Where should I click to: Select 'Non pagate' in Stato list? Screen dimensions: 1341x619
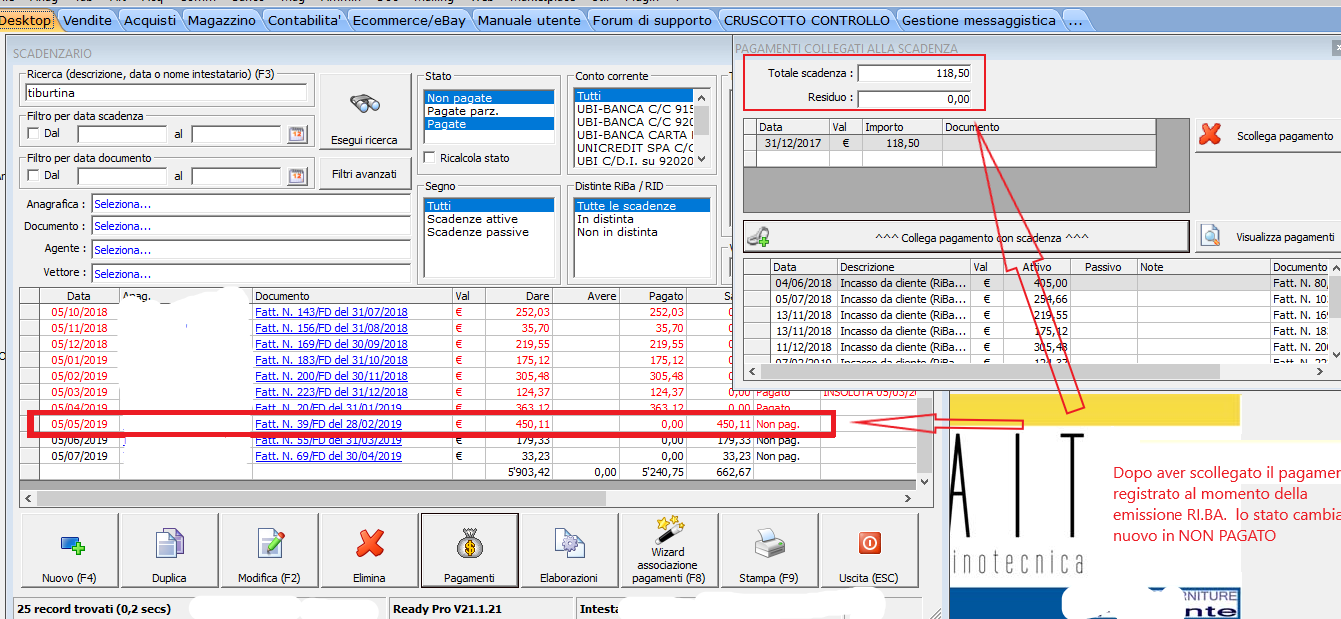pyautogui.click(x=489, y=98)
